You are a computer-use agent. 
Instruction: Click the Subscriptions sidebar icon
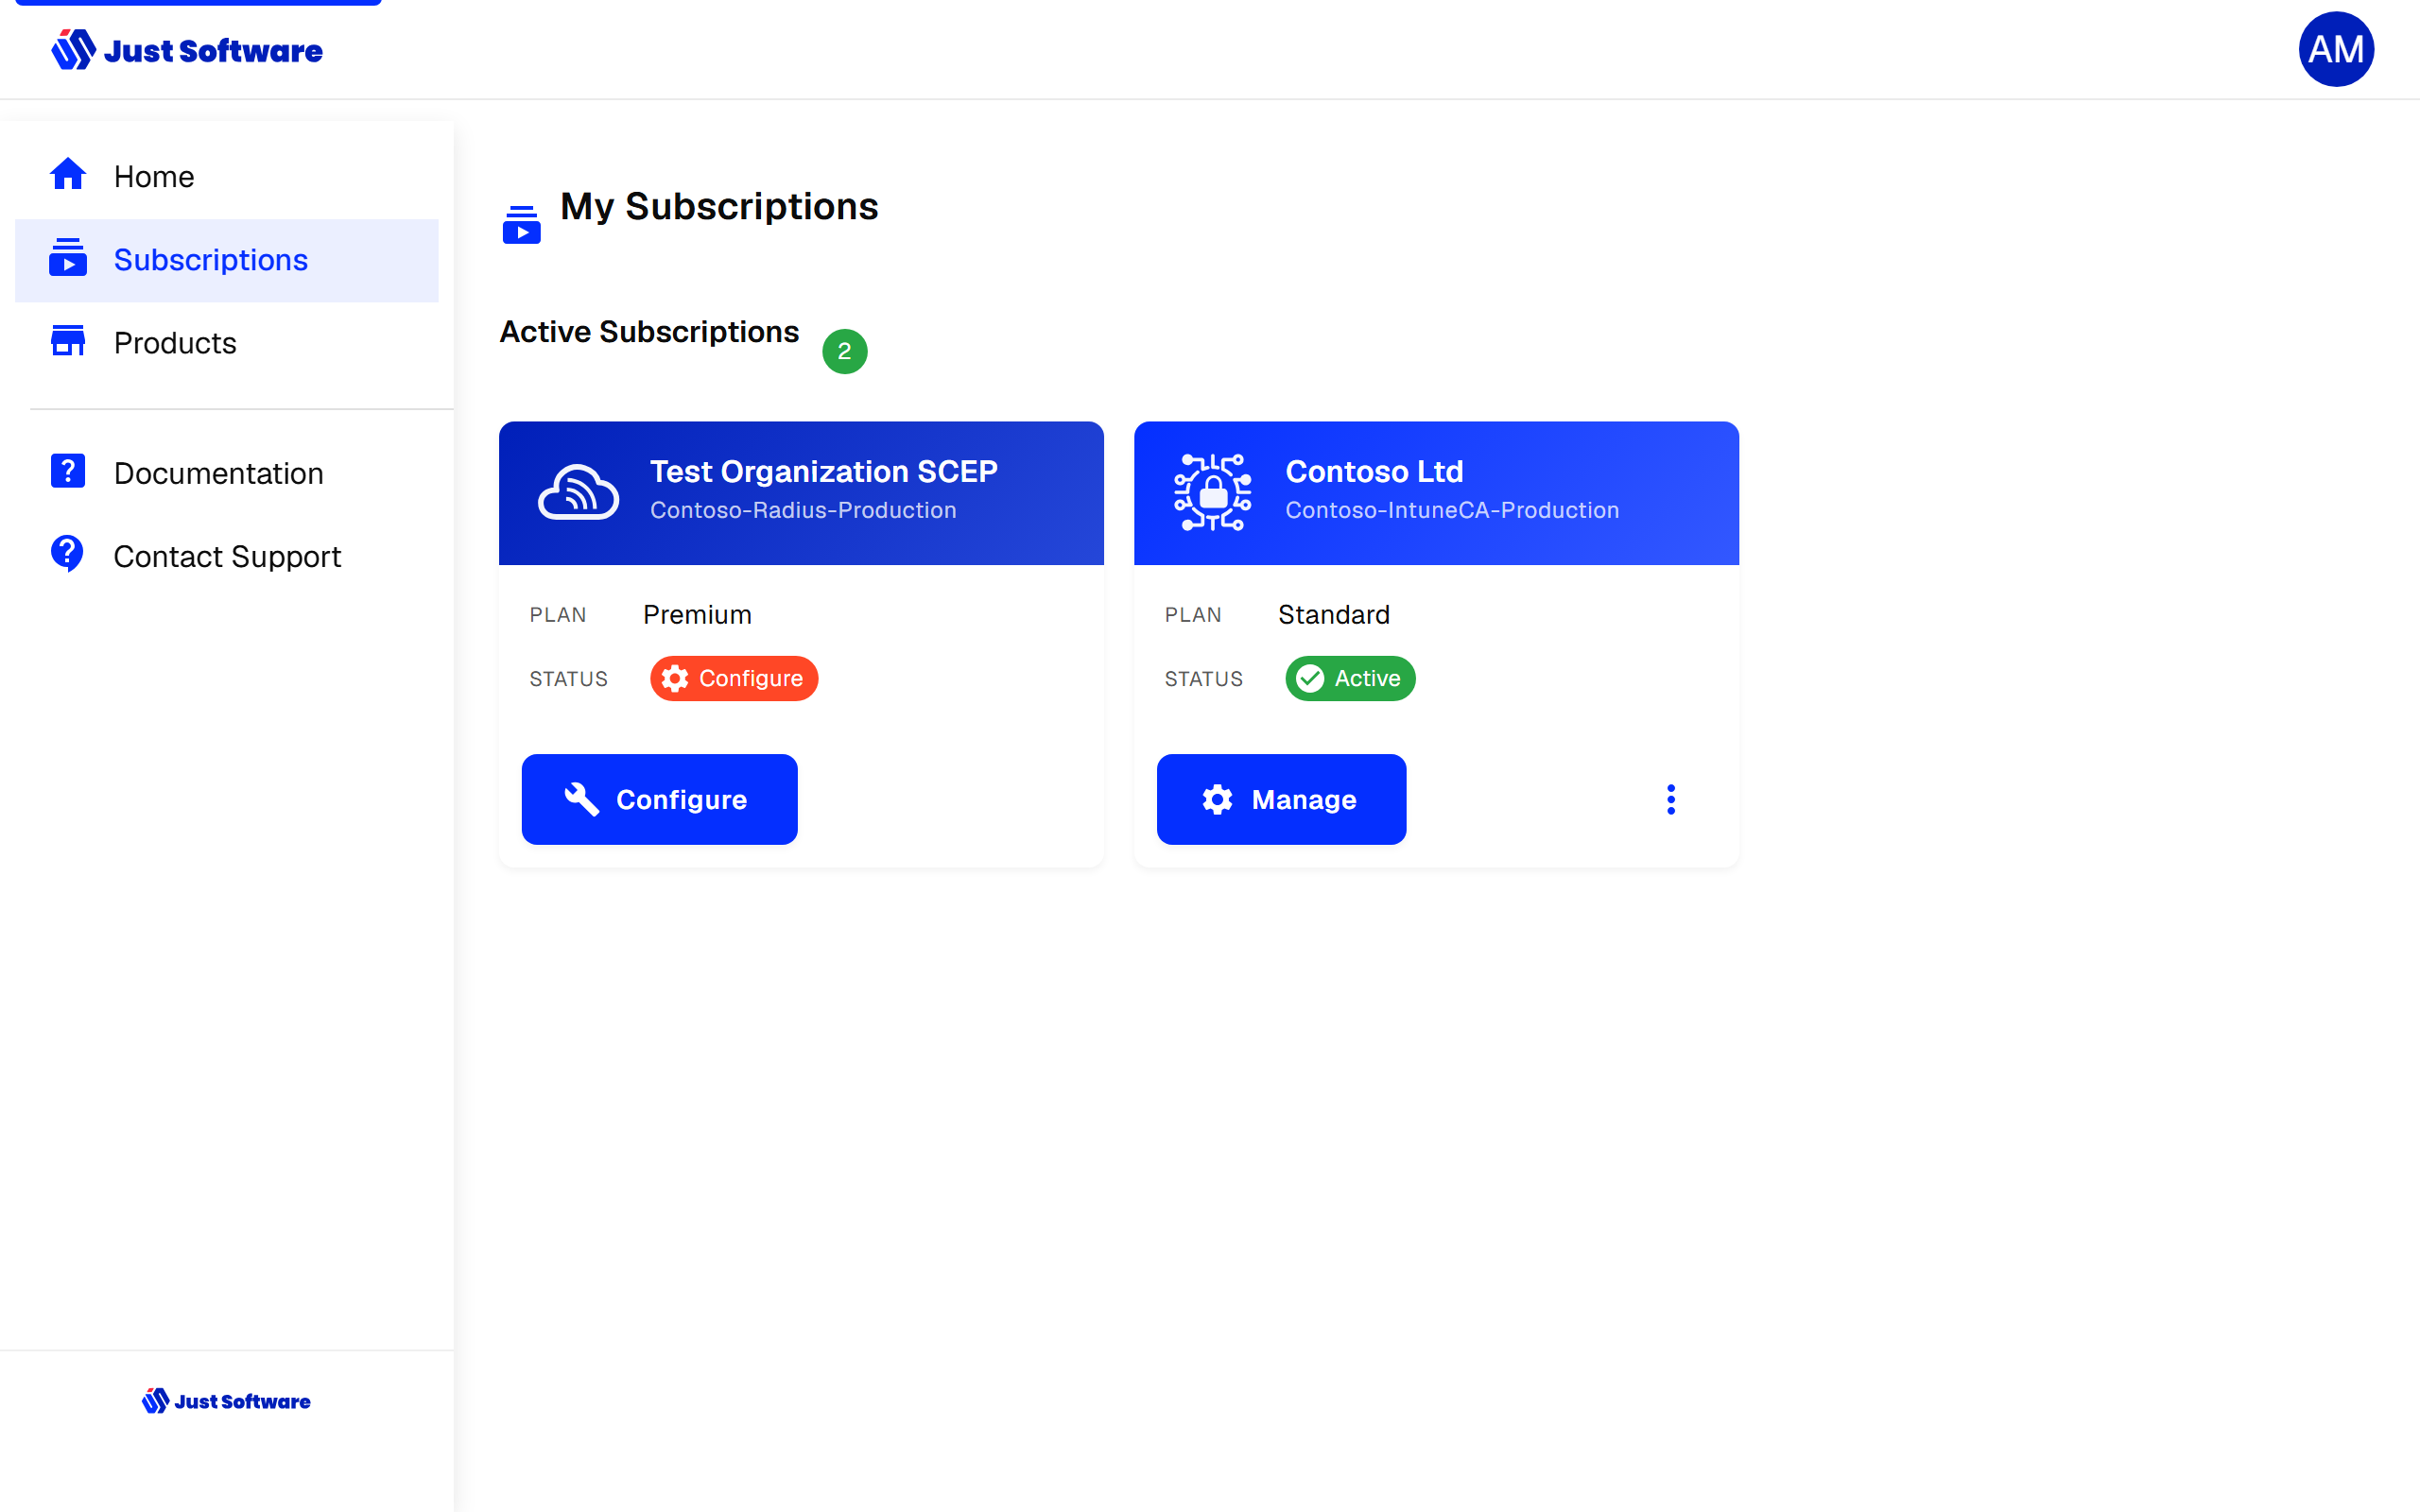click(x=68, y=258)
